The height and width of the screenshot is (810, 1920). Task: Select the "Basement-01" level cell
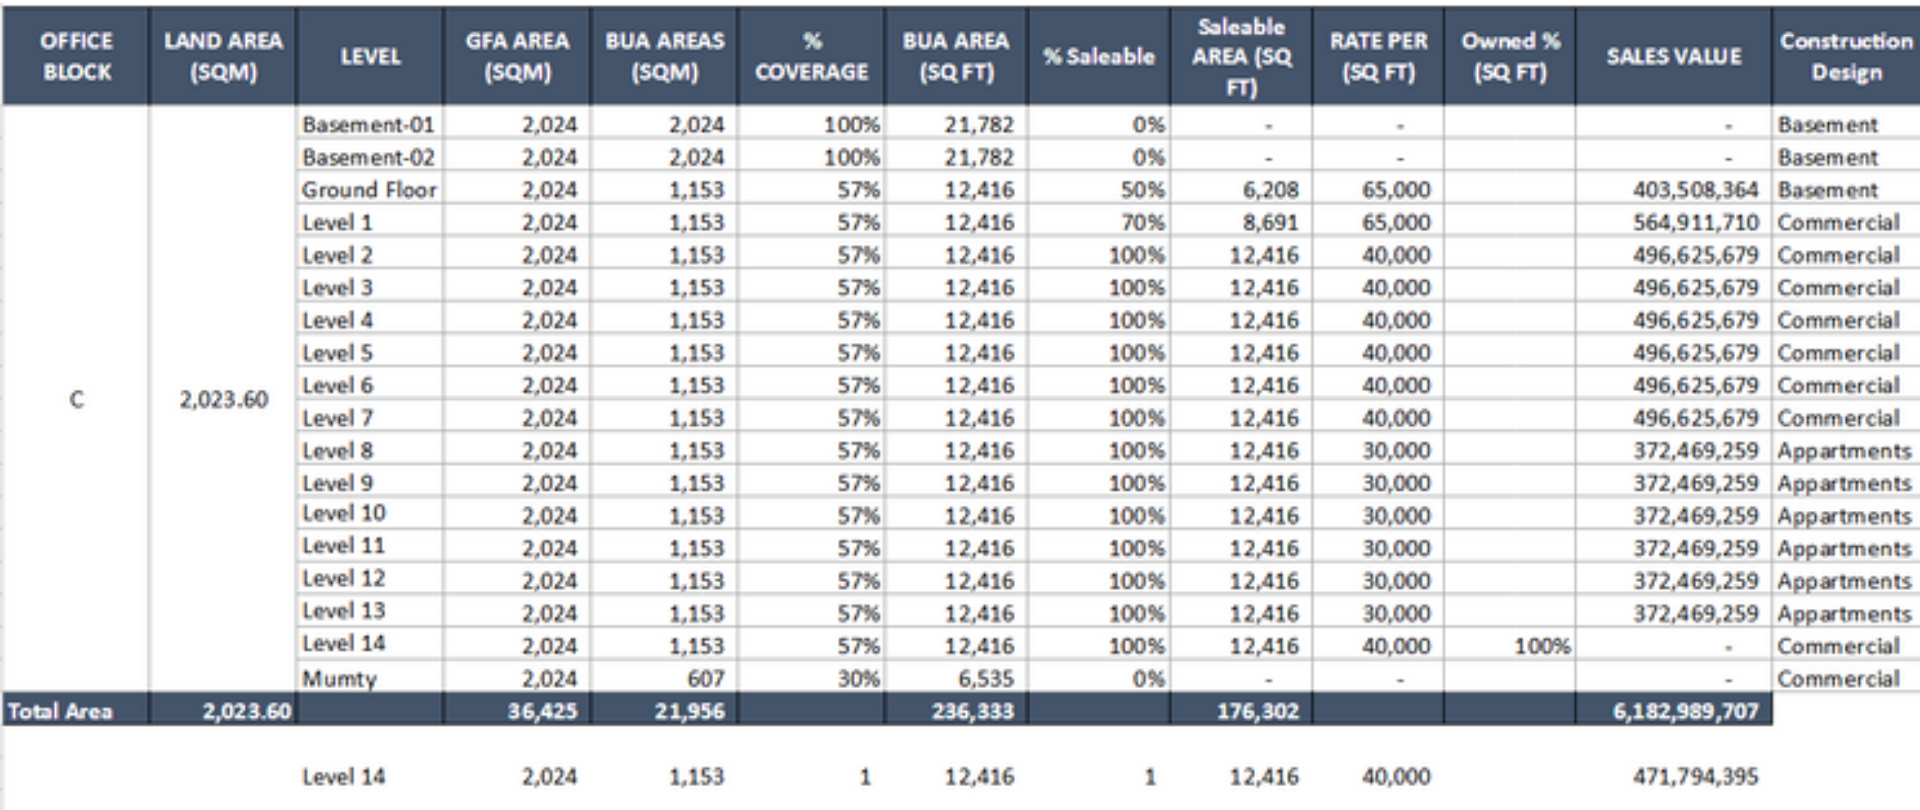click(x=369, y=125)
